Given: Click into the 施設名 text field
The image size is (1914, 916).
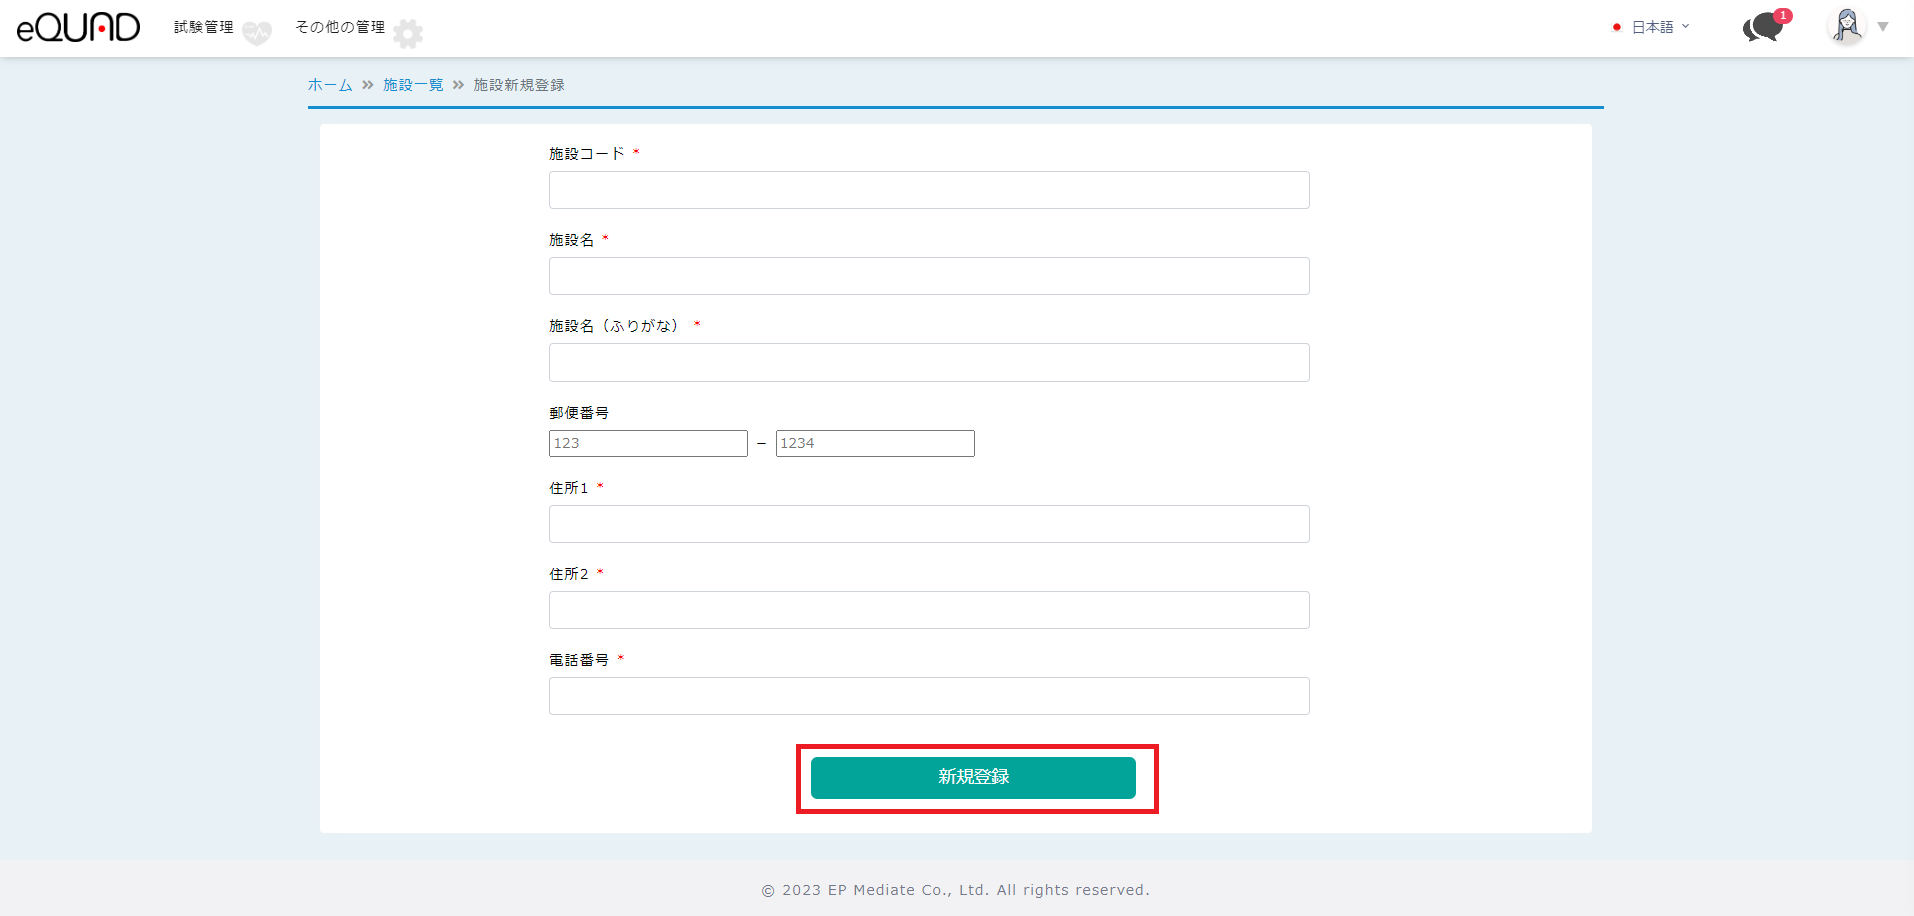Looking at the screenshot, I should click(x=928, y=276).
